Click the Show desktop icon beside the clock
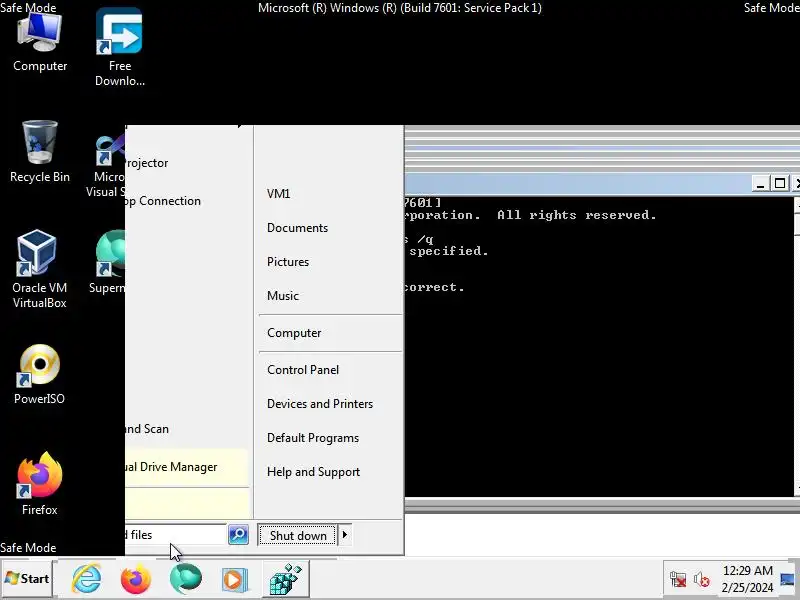 [x=788, y=580]
